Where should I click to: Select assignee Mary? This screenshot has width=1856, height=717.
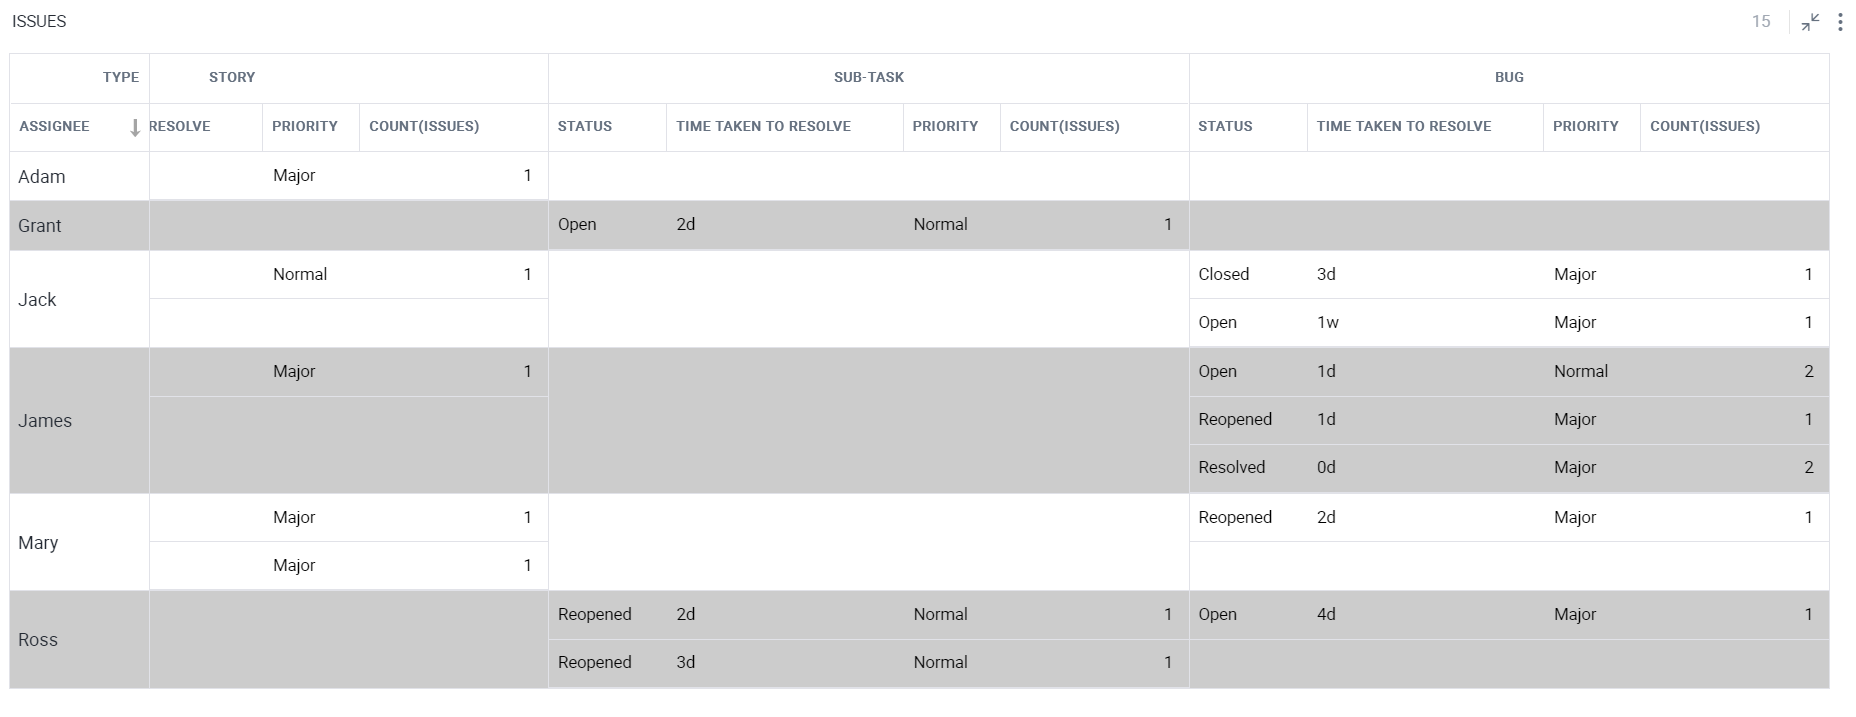coord(38,542)
